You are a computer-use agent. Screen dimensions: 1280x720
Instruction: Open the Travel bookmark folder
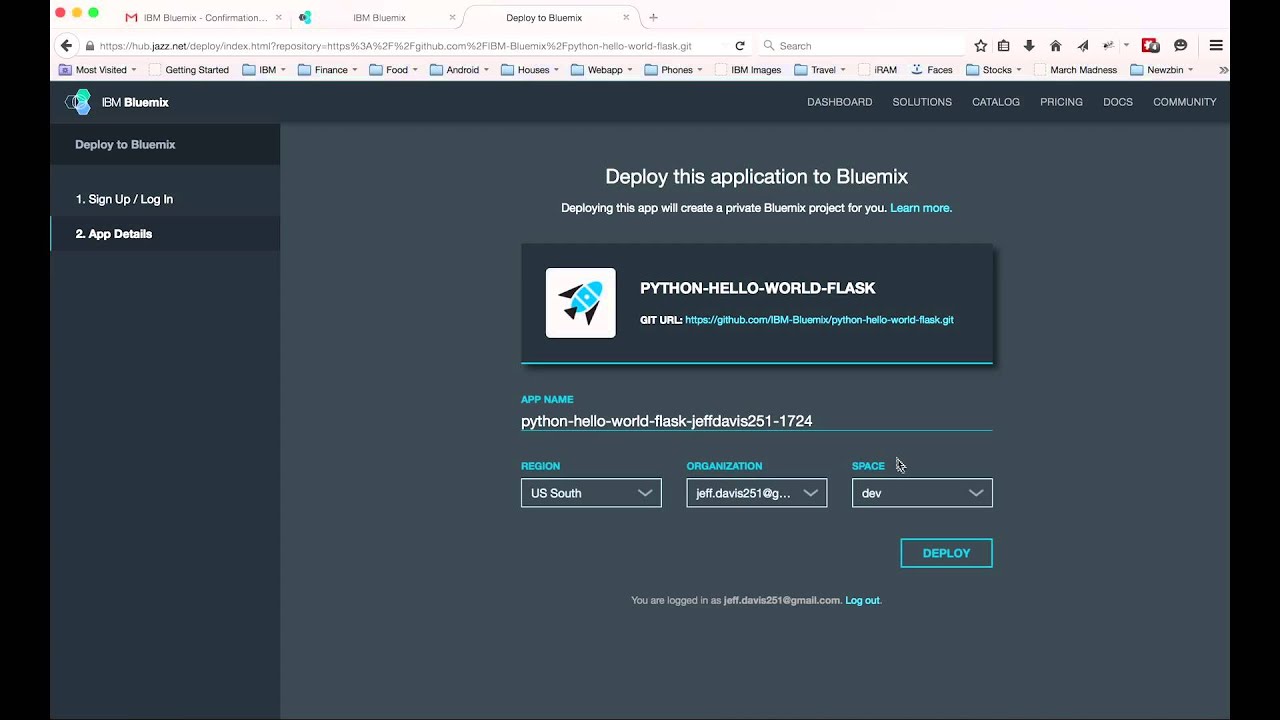coord(821,70)
